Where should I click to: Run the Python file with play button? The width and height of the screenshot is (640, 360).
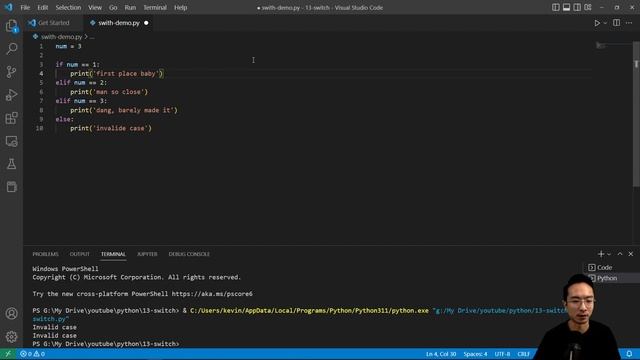(597, 23)
